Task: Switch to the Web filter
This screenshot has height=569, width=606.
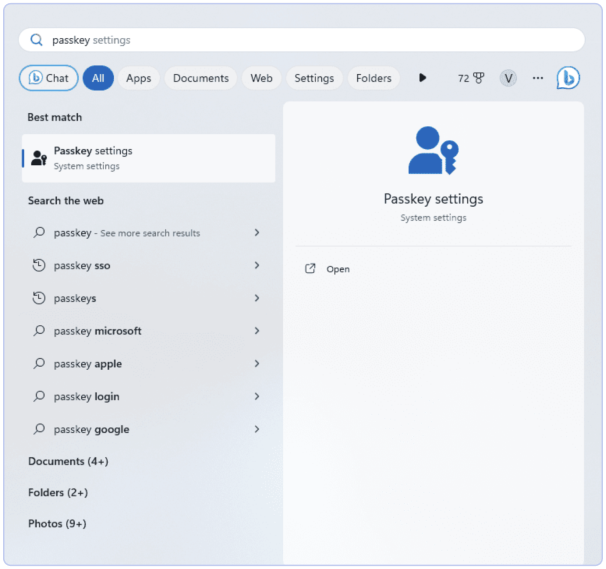Action: (x=261, y=78)
